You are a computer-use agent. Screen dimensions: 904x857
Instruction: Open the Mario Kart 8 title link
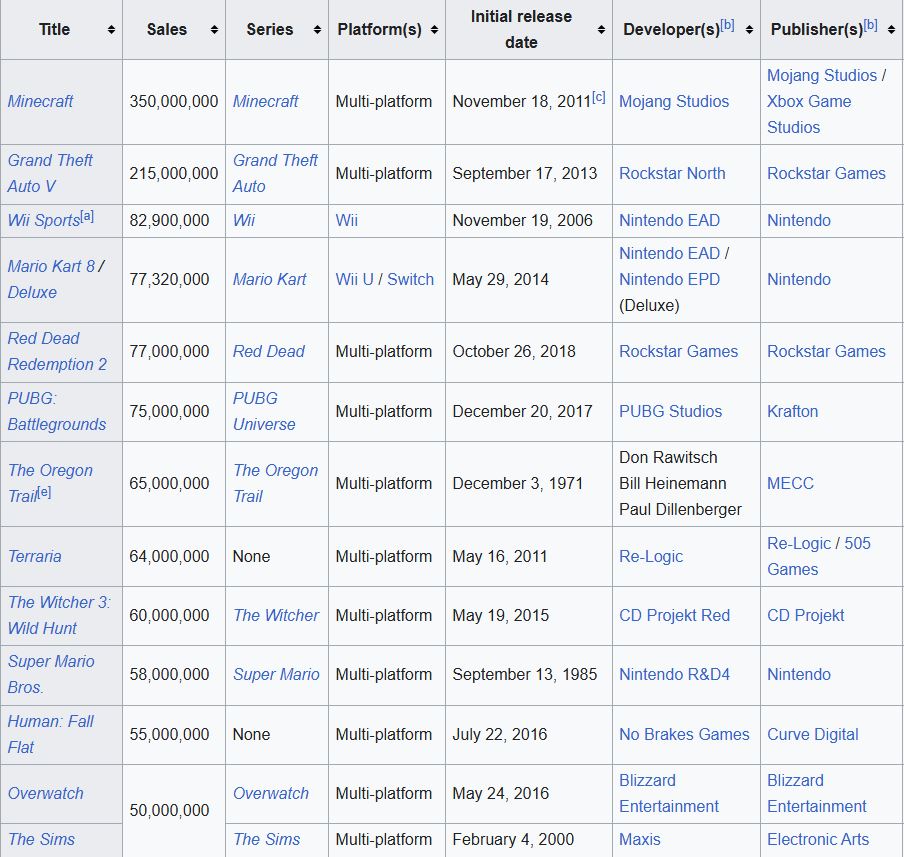click(51, 266)
